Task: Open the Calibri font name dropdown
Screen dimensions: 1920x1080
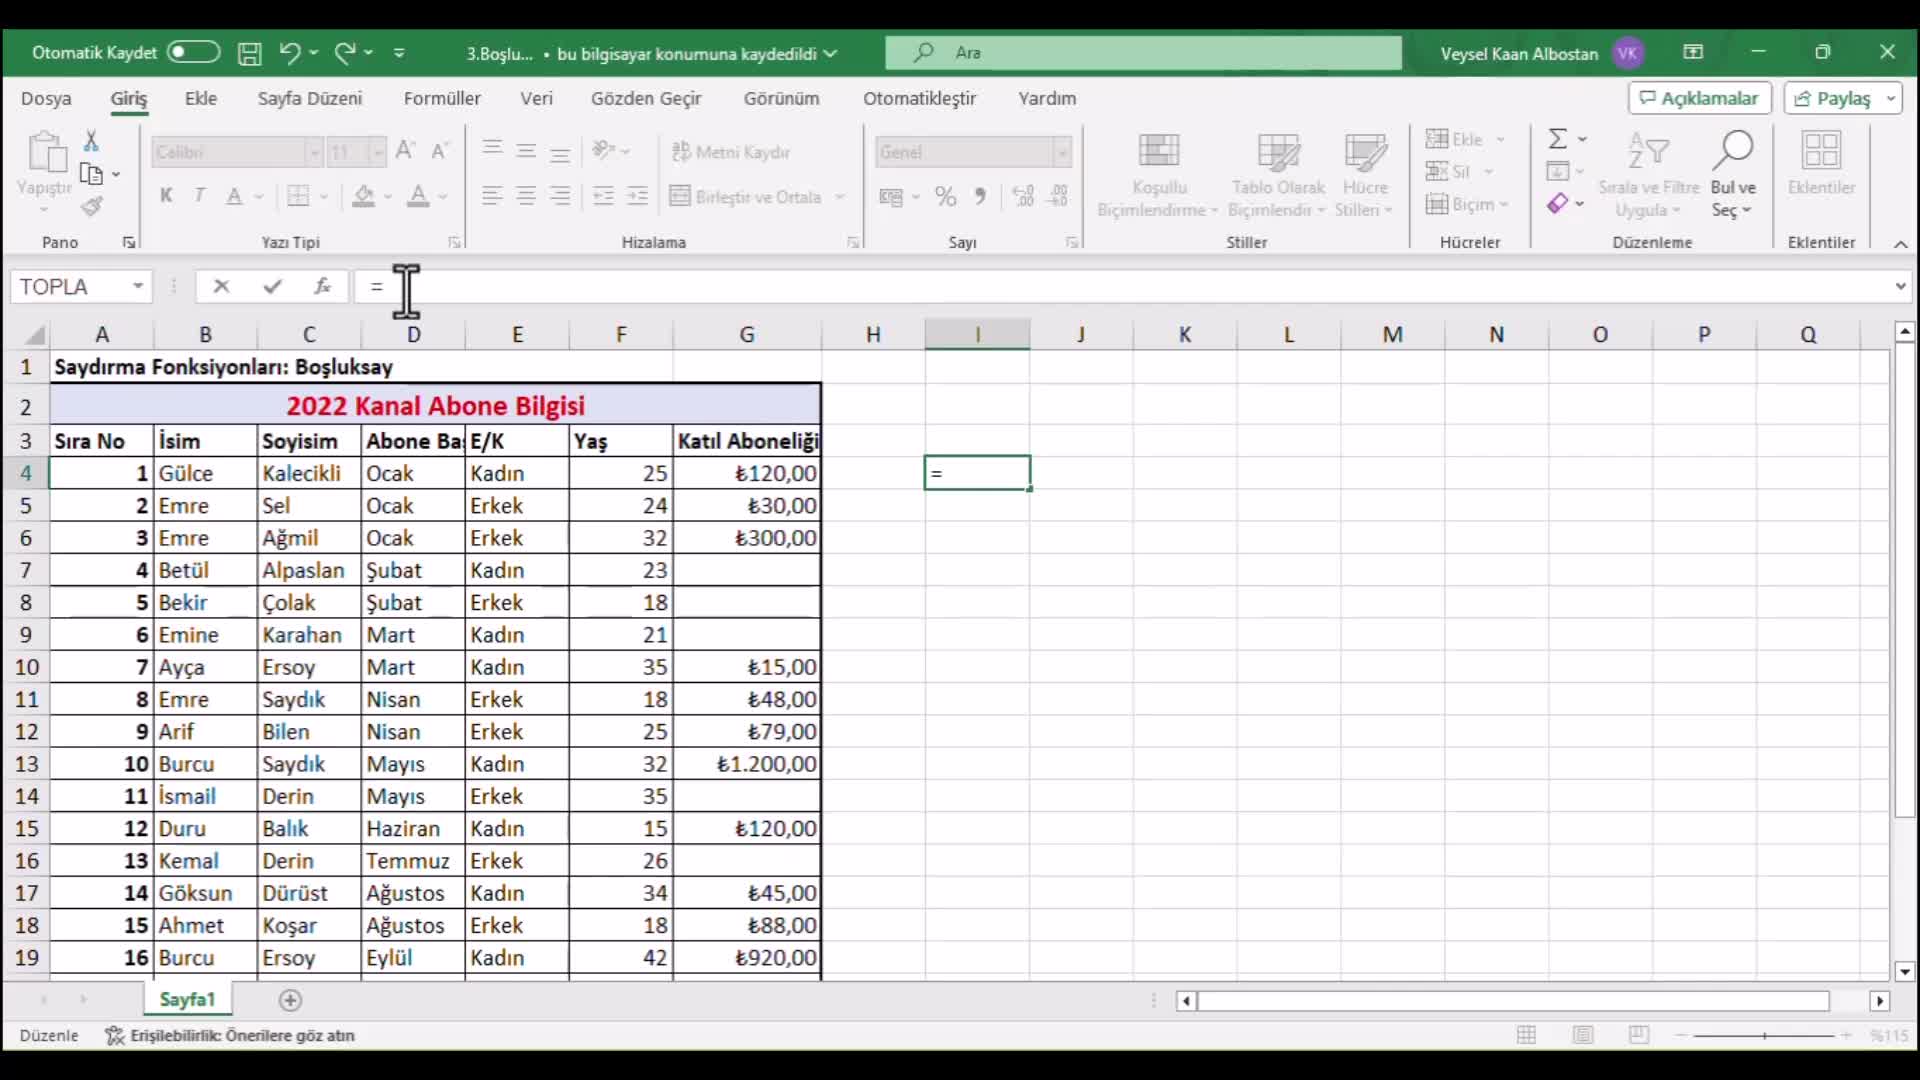Action: pyautogui.click(x=314, y=152)
